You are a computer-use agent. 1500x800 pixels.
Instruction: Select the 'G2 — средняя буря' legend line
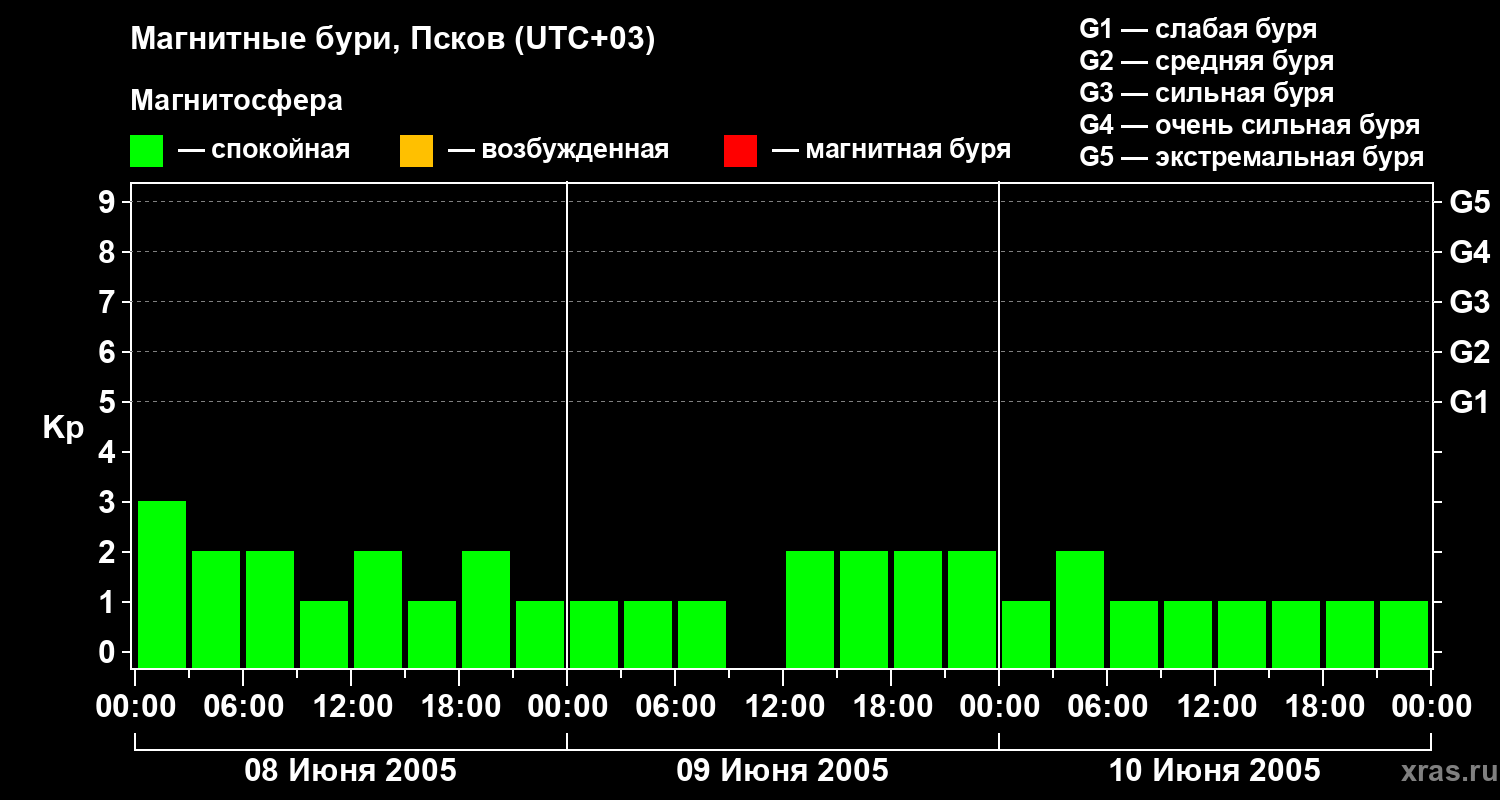(x=1206, y=61)
